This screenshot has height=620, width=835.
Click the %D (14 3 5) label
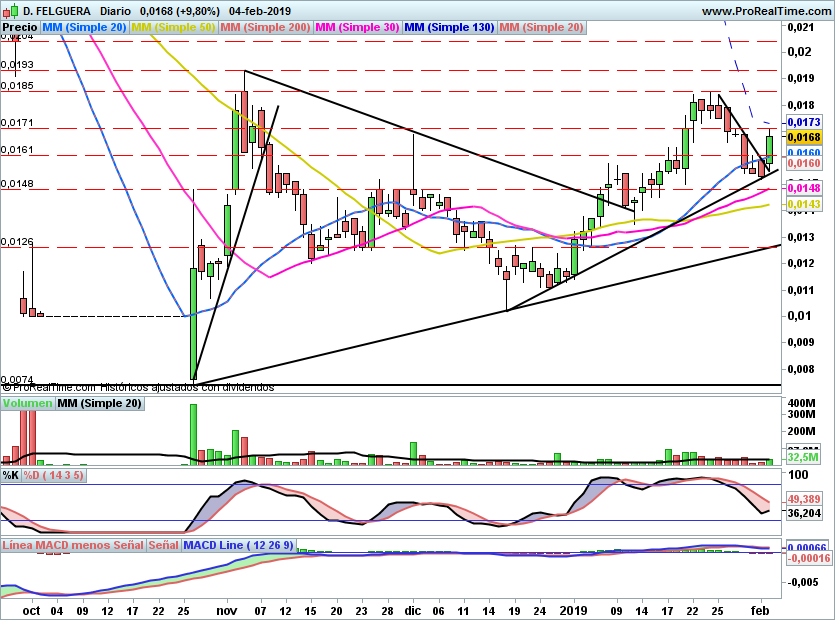53,475
